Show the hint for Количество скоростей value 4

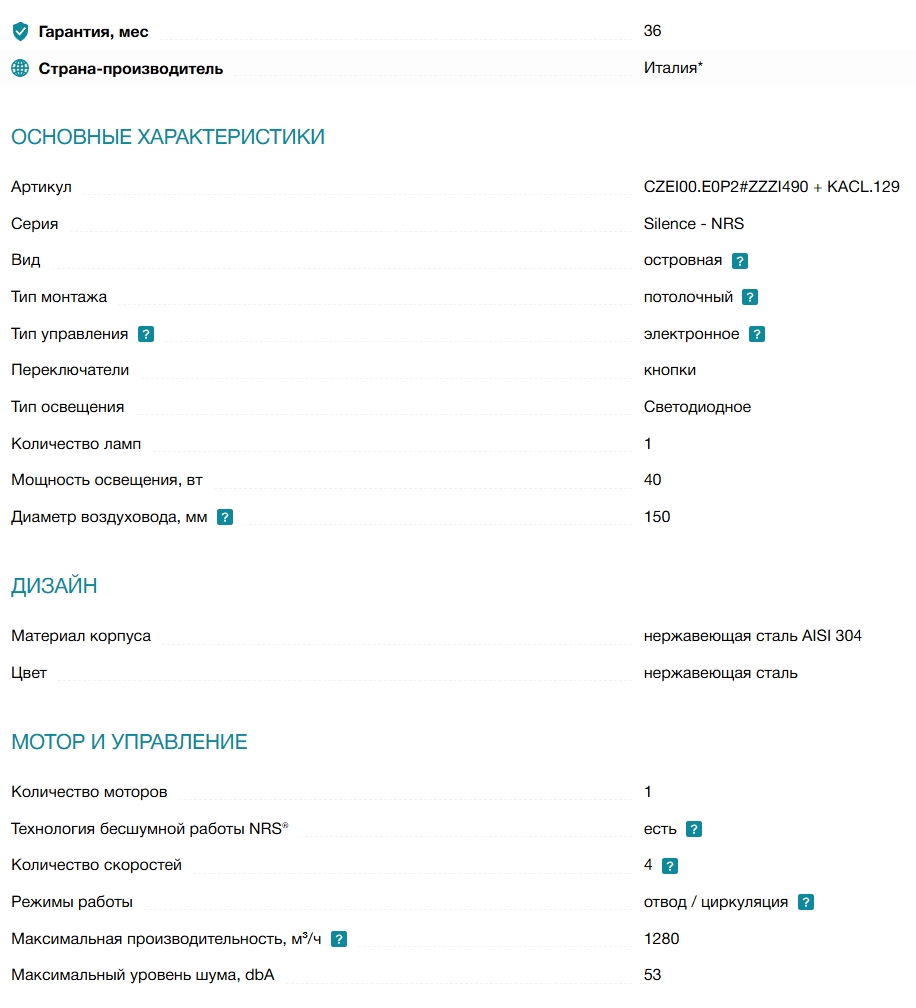tap(670, 866)
